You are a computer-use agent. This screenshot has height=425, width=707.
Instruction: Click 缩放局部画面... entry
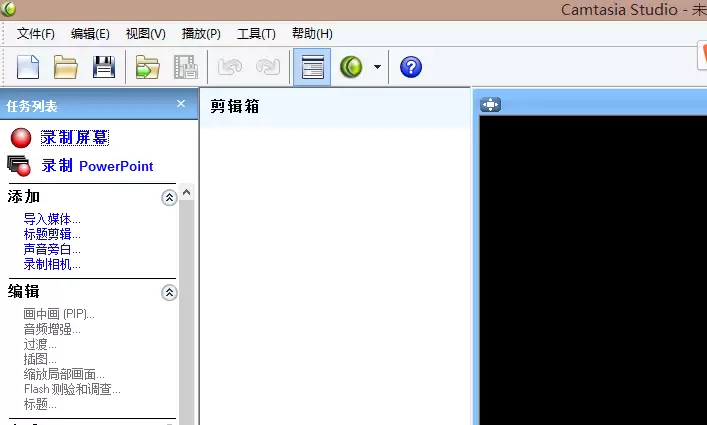pos(64,375)
